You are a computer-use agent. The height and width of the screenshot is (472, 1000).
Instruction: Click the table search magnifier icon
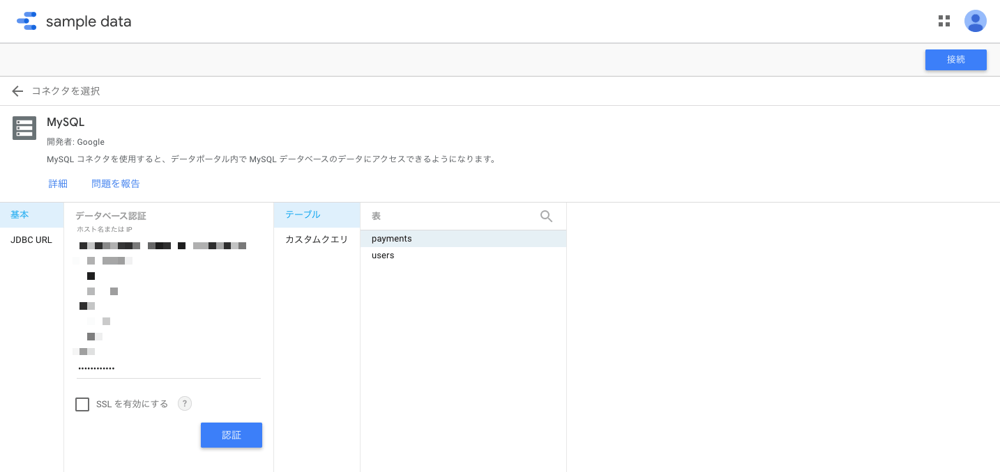click(546, 216)
